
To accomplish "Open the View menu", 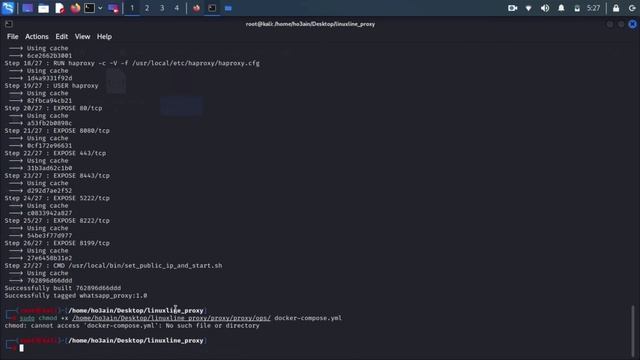I will click(x=82, y=36).
